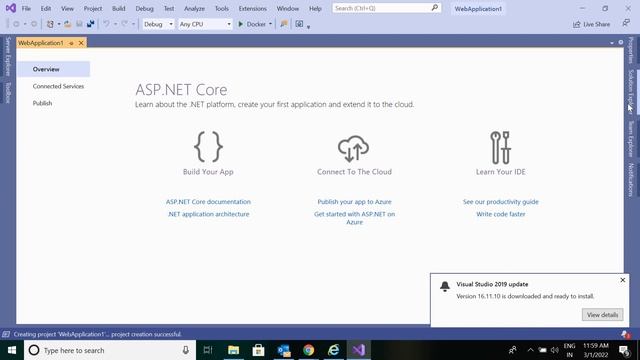Open the File menu

tap(26, 8)
